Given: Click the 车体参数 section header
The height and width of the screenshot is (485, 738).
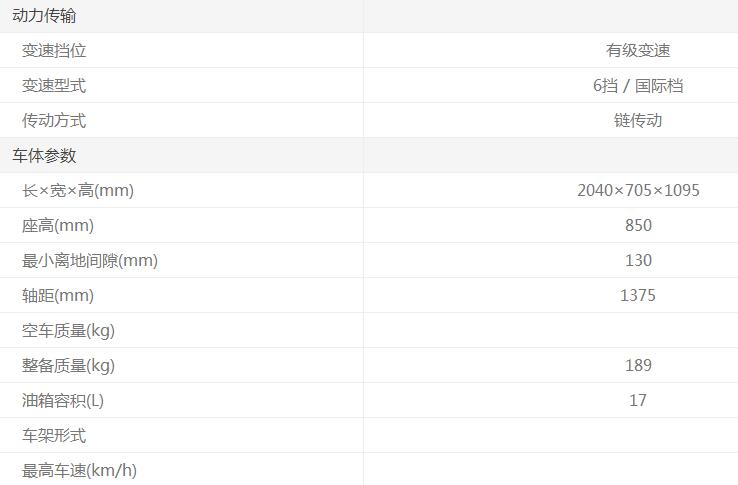Looking at the screenshot, I should point(44,156).
